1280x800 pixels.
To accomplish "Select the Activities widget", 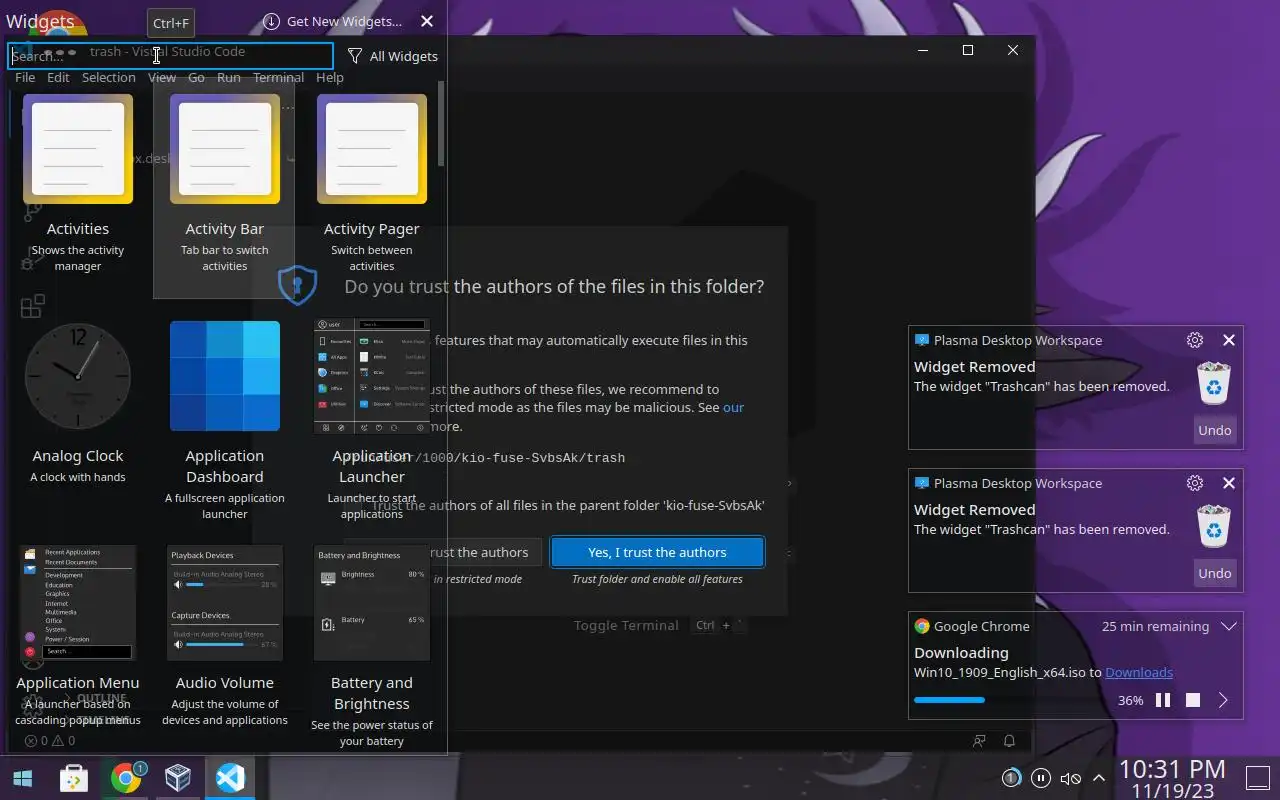I will 78,185.
